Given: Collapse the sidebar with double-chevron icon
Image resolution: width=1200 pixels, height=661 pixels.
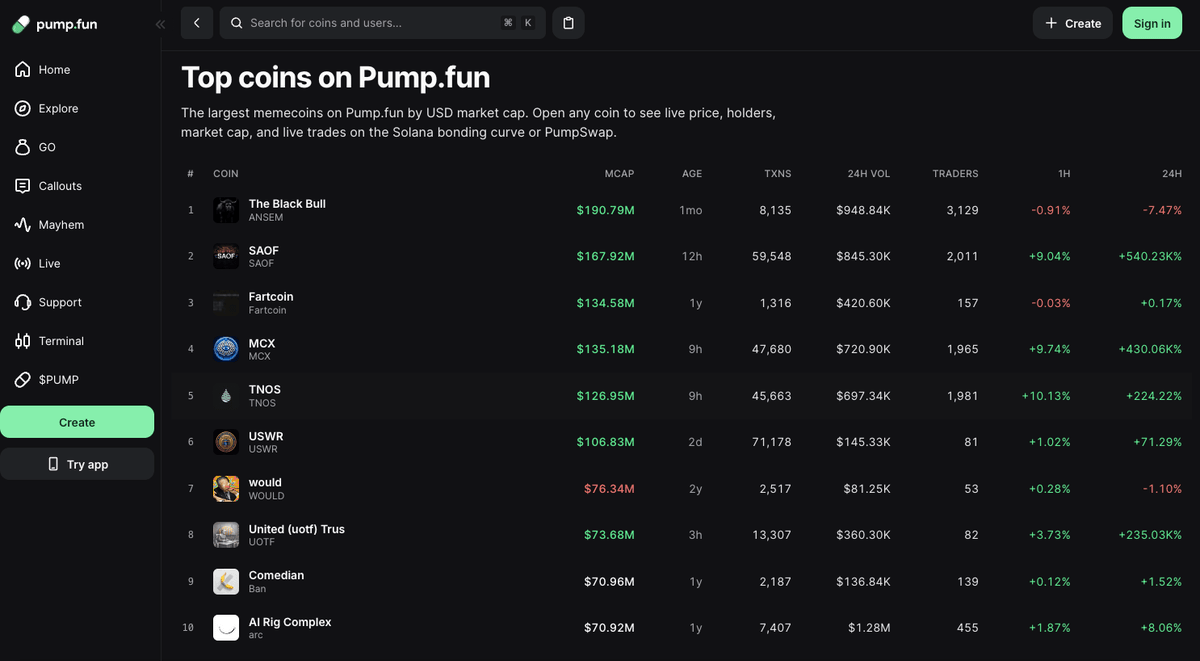Looking at the screenshot, I should click(160, 24).
